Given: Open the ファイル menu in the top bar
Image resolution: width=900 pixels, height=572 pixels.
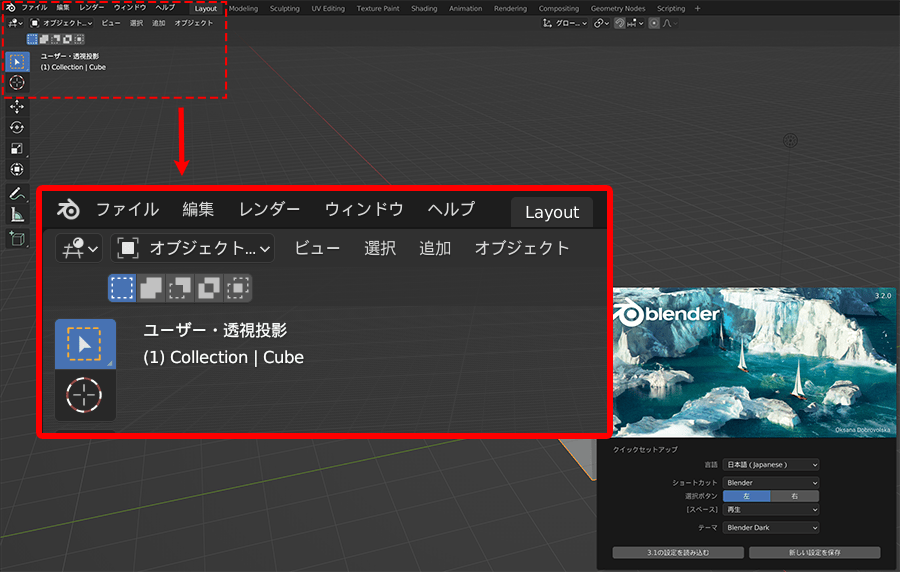Looking at the screenshot, I should [x=34, y=8].
